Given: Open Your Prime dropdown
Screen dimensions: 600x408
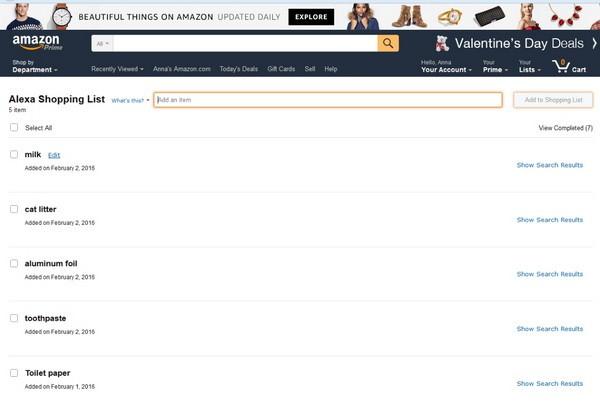Looking at the screenshot, I should (495, 66).
